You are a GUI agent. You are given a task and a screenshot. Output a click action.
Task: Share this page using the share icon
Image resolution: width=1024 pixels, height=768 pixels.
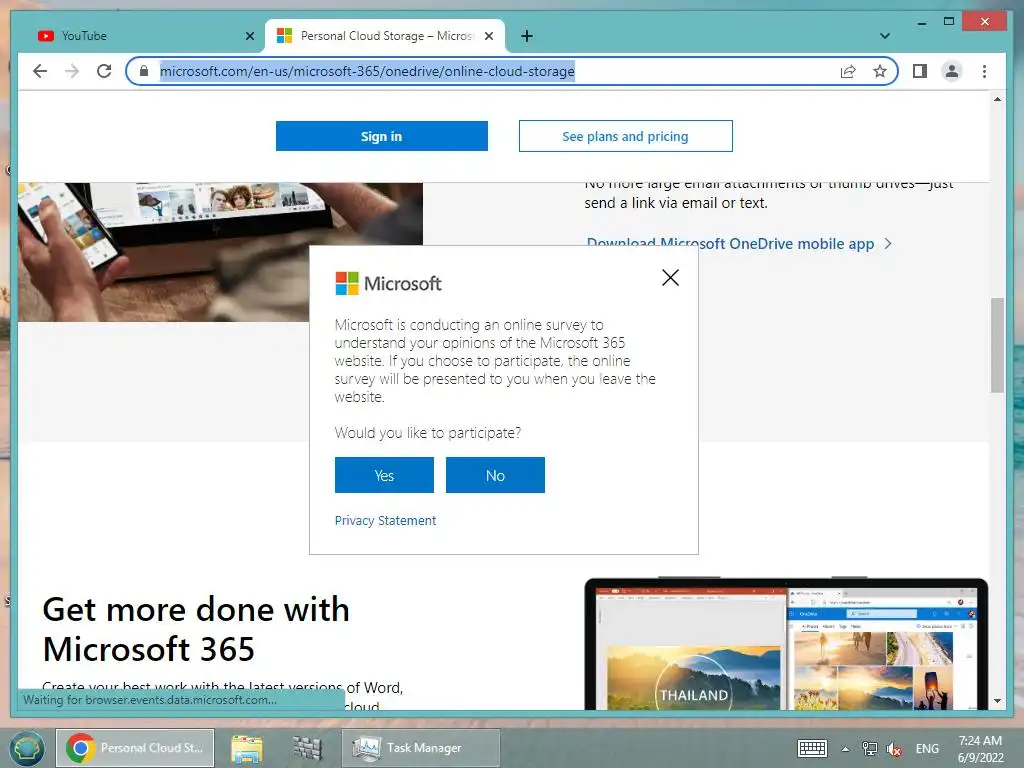click(x=848, y=71)
